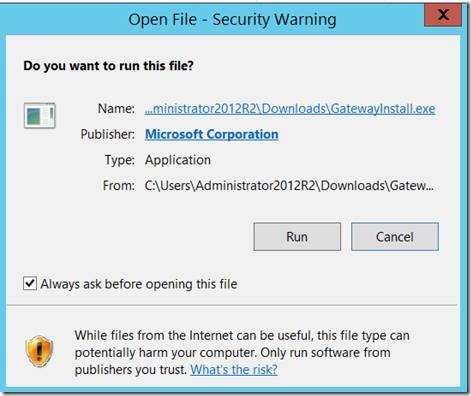Click the From: field label
471x396 pixels.
[119, 185]
